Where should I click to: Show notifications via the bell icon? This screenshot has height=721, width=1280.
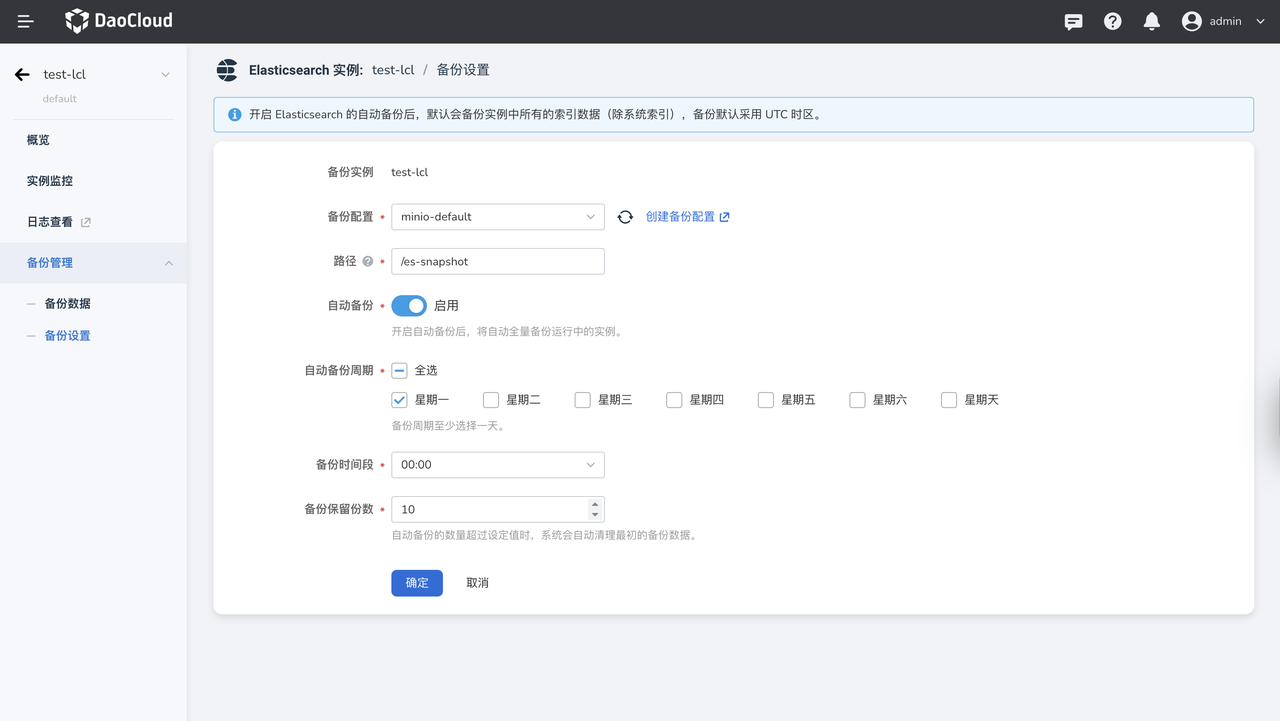click(1151, 21)
